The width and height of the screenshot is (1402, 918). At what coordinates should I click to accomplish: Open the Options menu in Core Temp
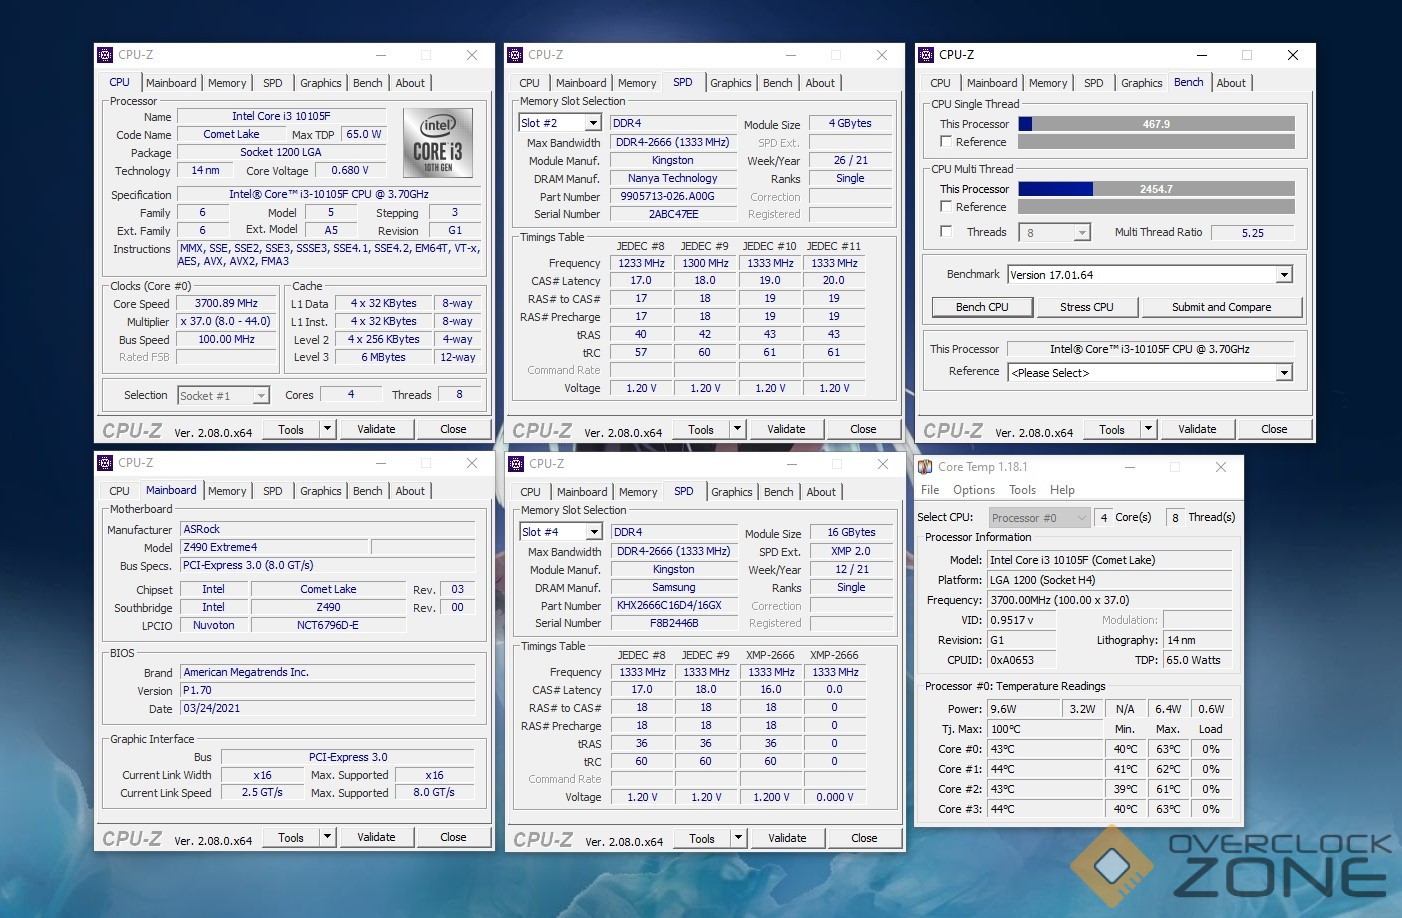tap(973, 490)
